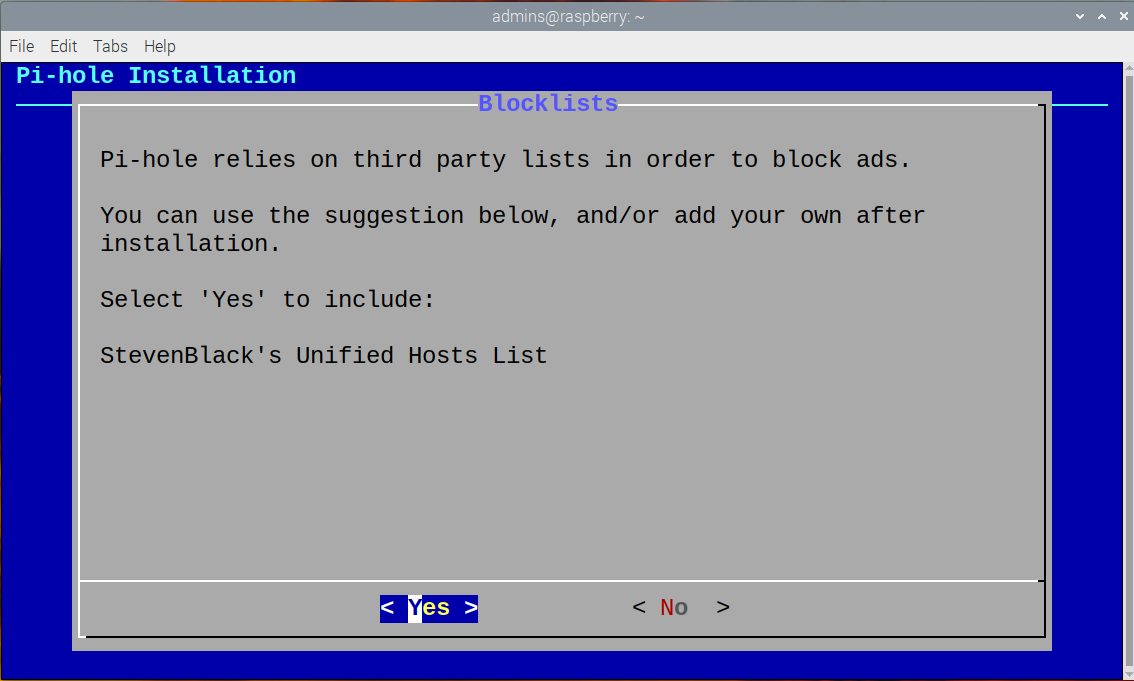1134x681 pixels.
Task: Close the terminal window
Action: (x=1124, y=16)
